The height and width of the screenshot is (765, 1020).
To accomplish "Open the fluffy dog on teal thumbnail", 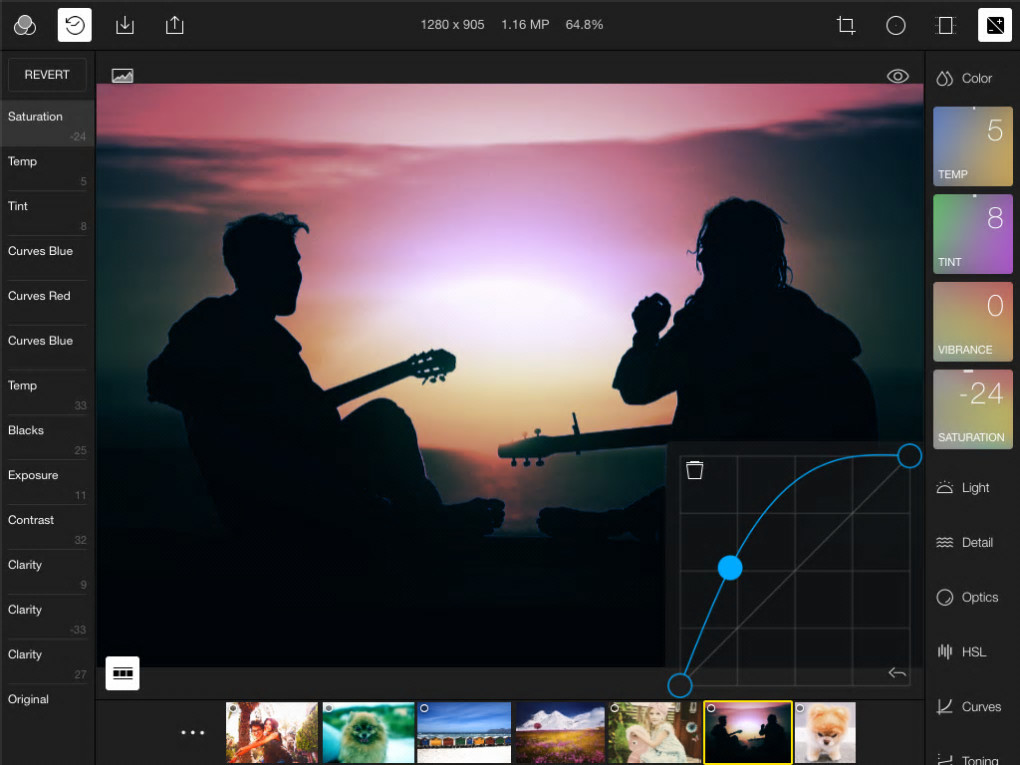I will point(368,732).
